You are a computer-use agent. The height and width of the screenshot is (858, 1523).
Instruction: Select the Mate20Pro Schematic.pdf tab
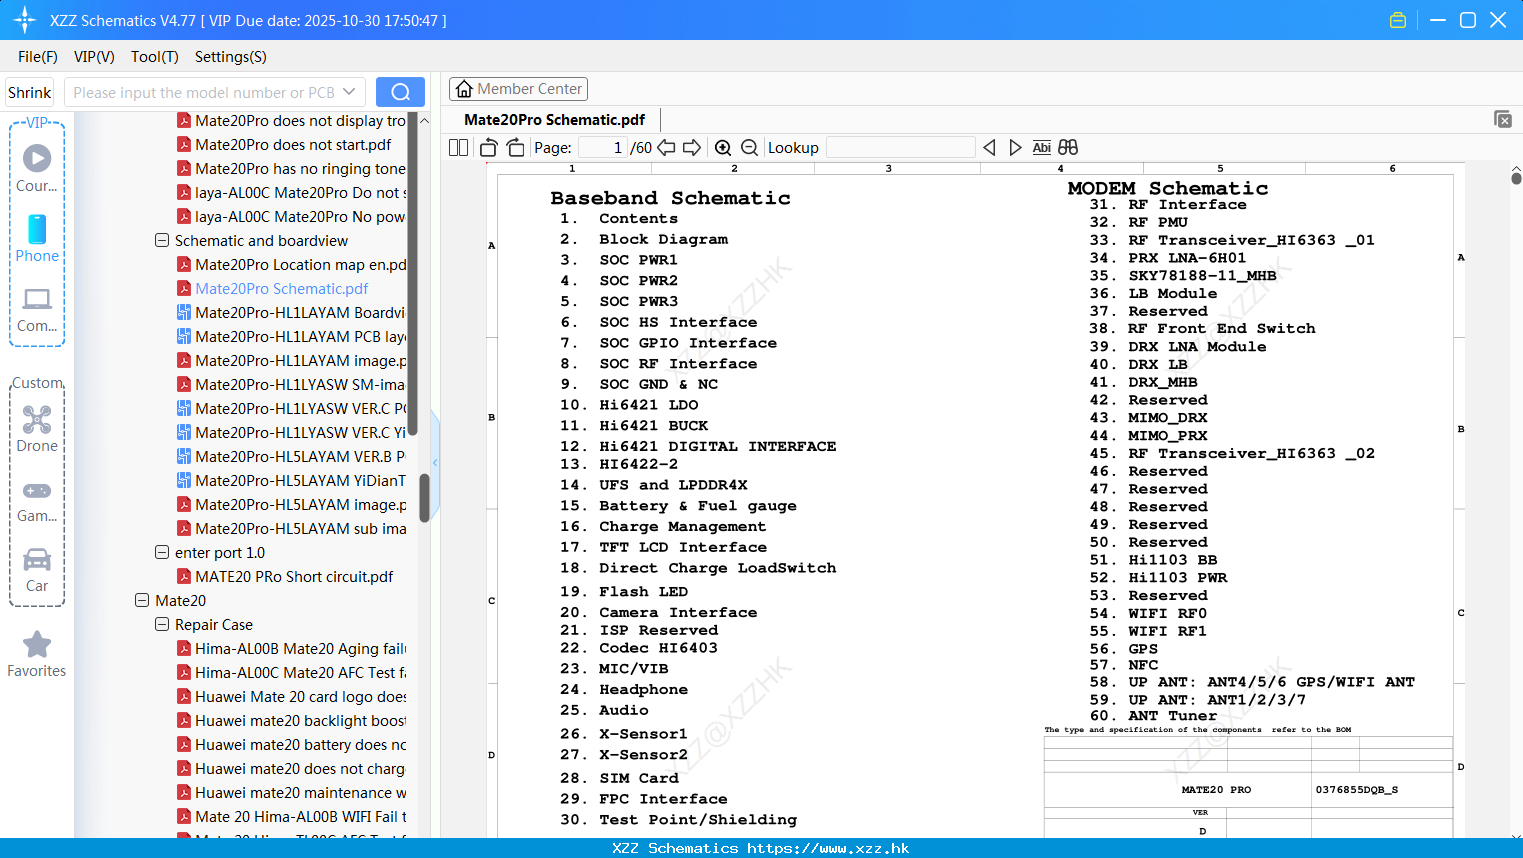555,119
